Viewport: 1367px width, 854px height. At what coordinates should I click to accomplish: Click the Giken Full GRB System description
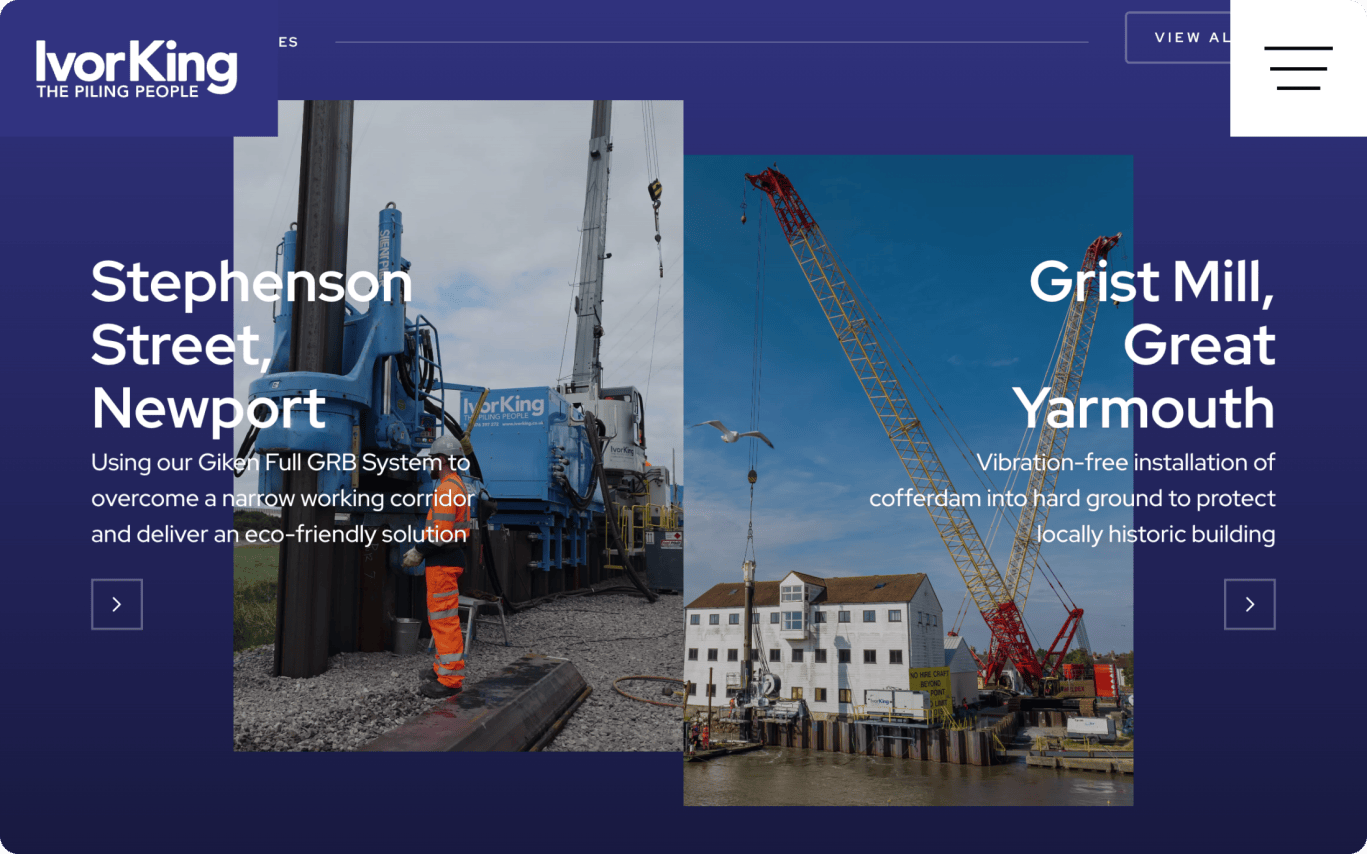click(282, 498)
